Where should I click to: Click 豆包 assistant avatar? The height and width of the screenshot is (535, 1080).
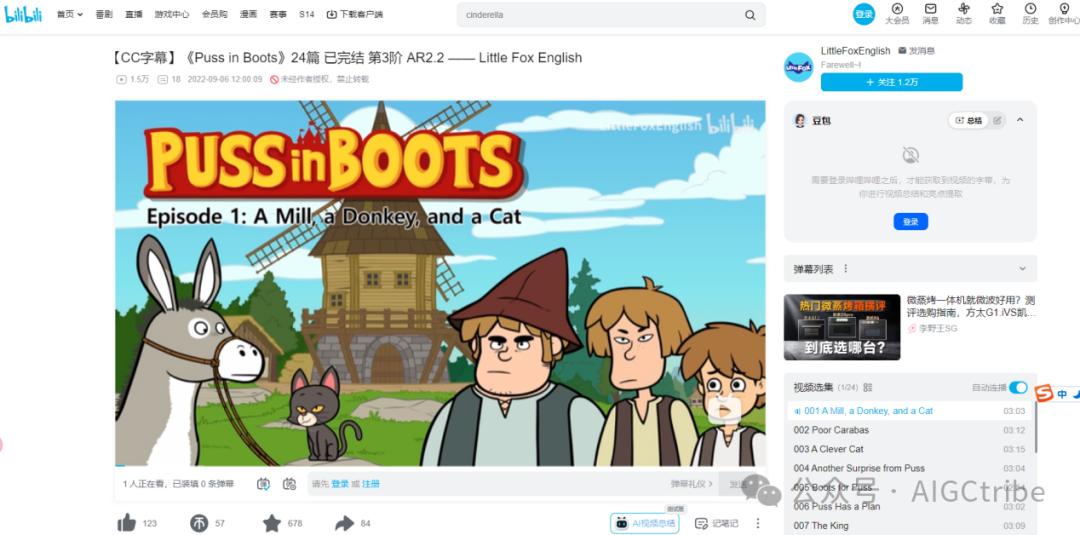[800, 120]
